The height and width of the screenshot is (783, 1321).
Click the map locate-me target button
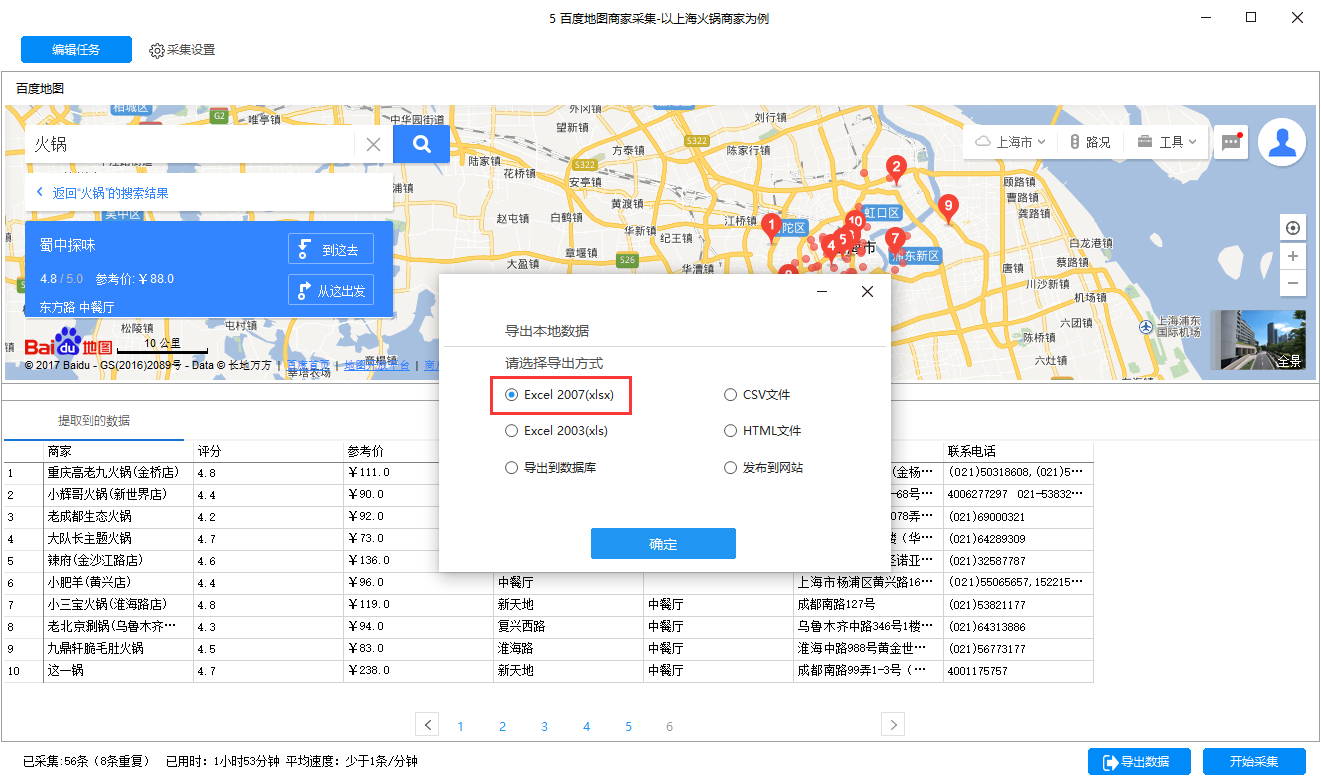[x=1294, y=228]
